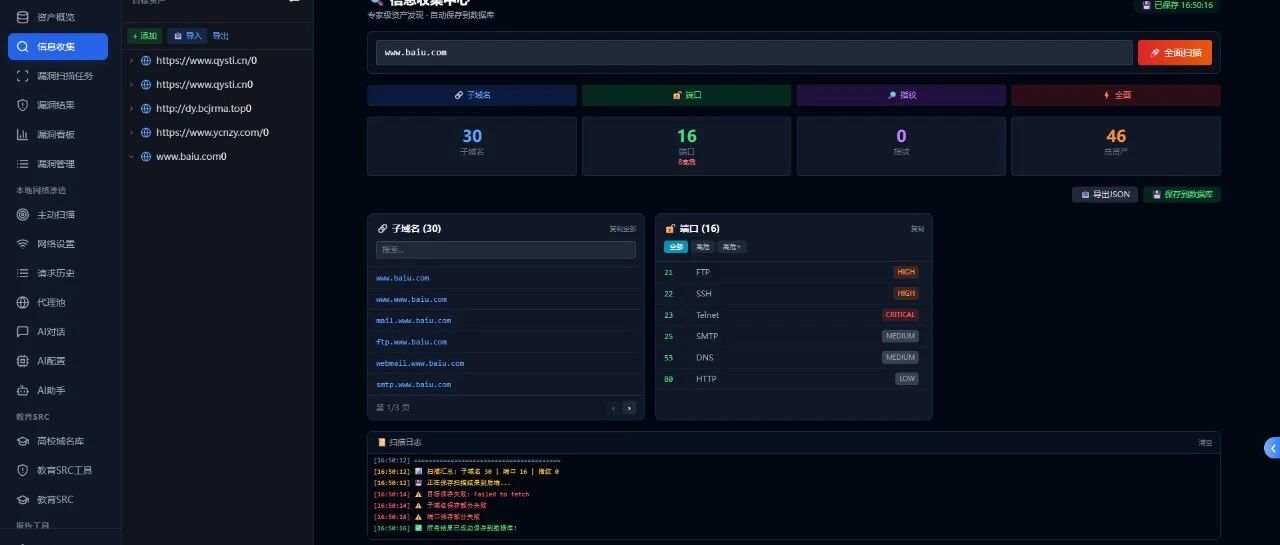Select the 全部 port filter
This screenshot has width=1280, height=545.
pos(677,247)
